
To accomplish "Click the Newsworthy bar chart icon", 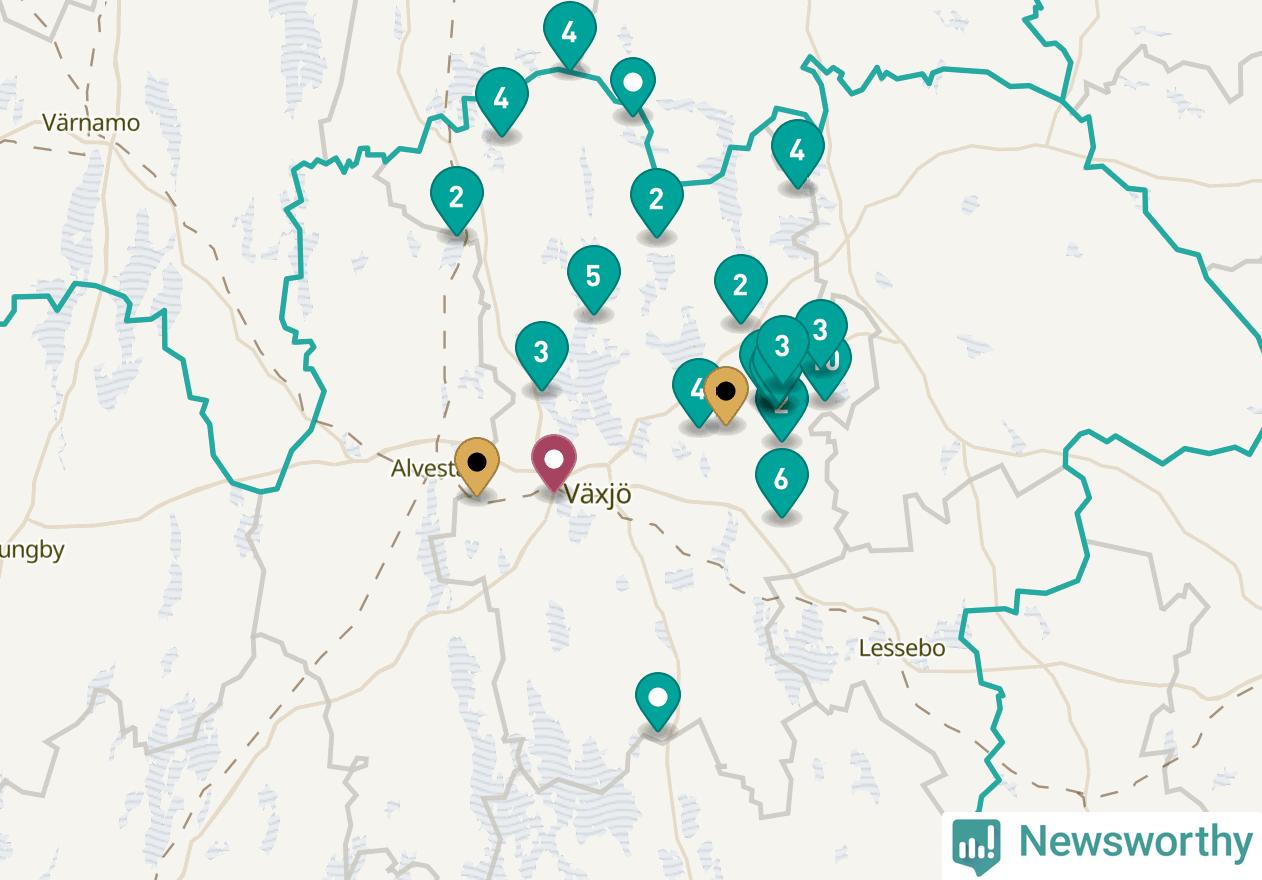I will tap(976, 843).
